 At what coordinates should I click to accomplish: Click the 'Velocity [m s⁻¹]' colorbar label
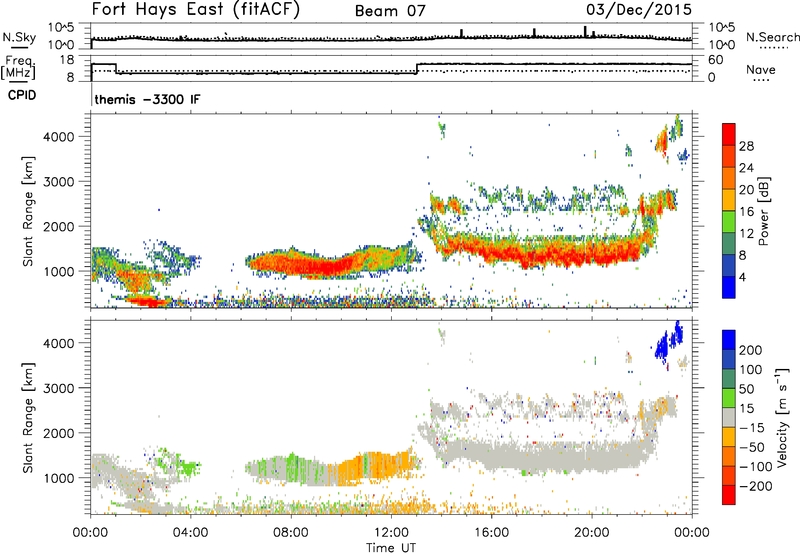point(782,417)
